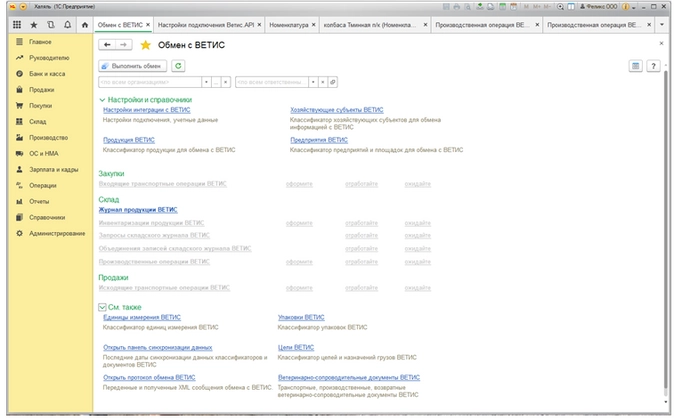Open the organization filter dropdown arrow

point(206,82)
